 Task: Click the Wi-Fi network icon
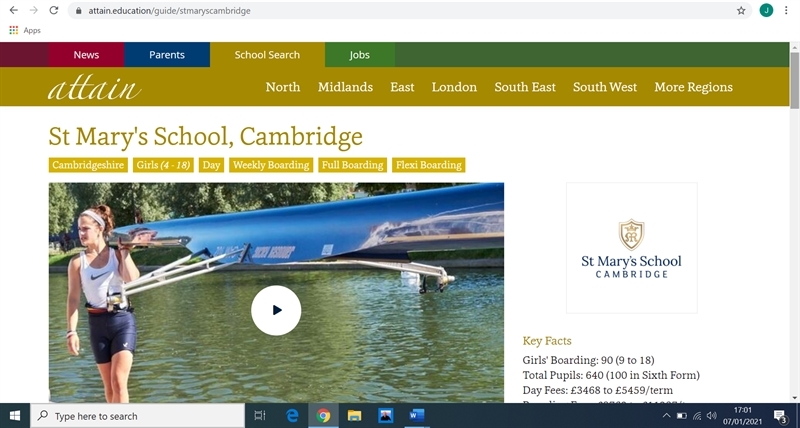click(x=697, y=416)
